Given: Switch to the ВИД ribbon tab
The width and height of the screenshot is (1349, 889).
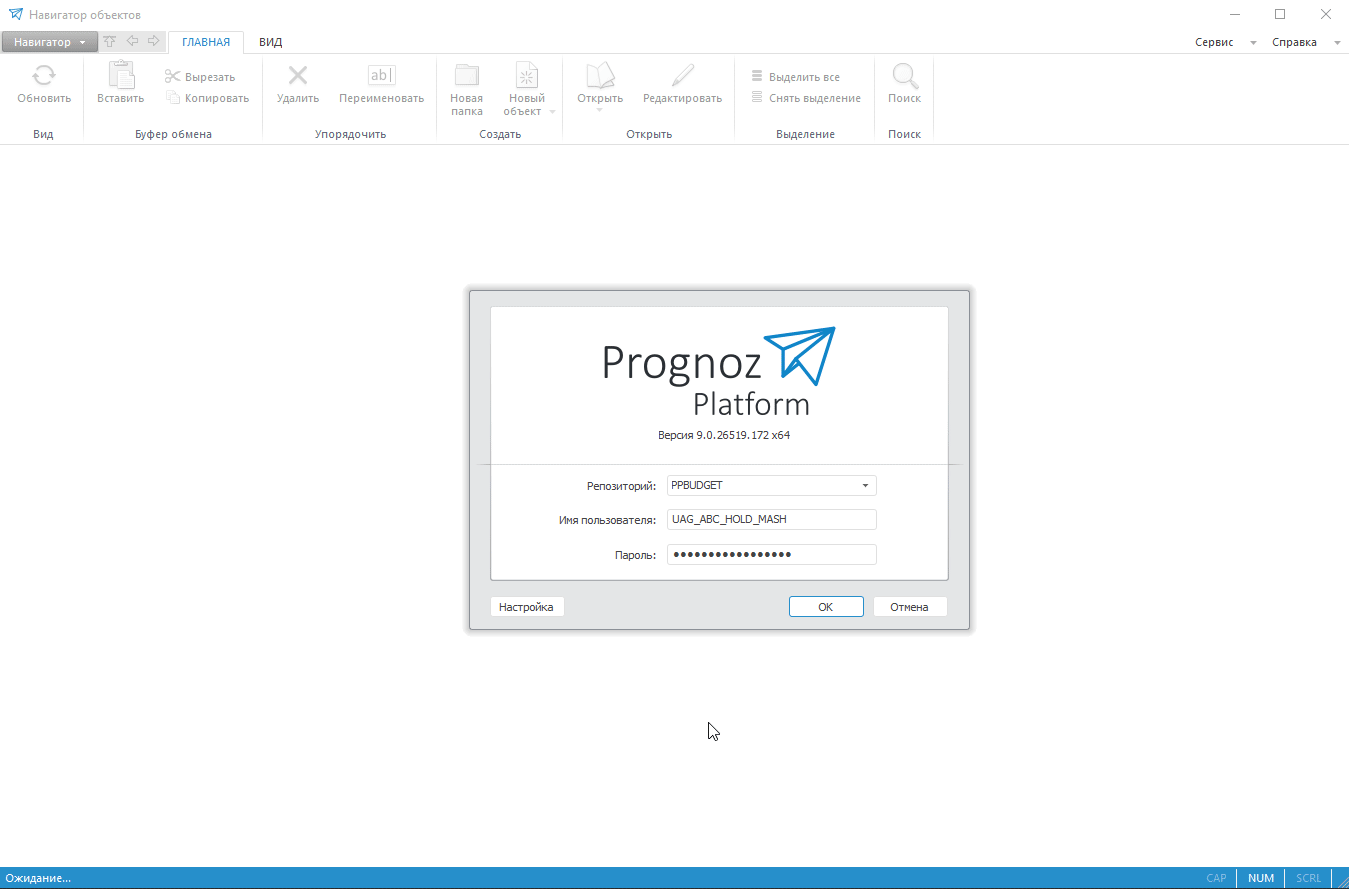Looking at the screenshot, I should [271, 42].
